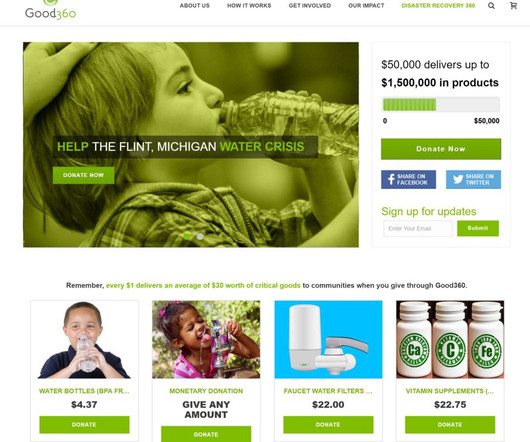Open the shopping cart icon
This screenshot has width=530, height=442.
click(x=513, y=5)
